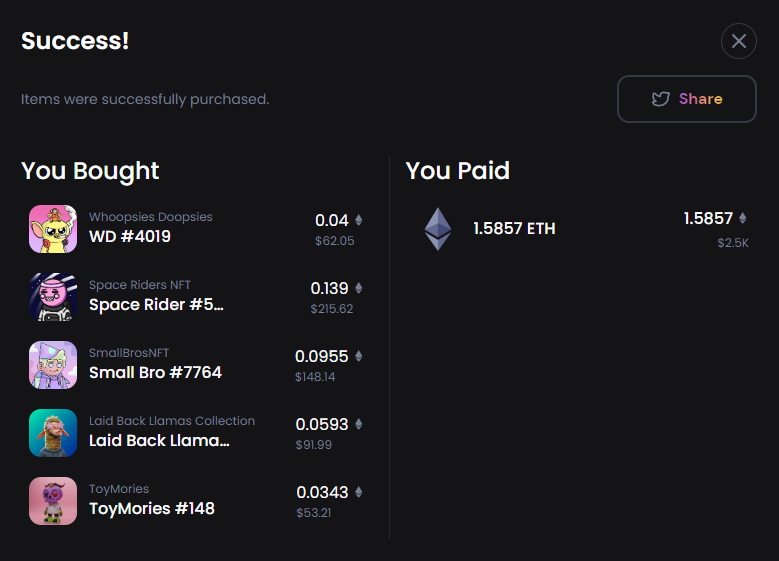Click the Twitter bird icon
This screenshot has width=779, height=561.
(661, 99)
